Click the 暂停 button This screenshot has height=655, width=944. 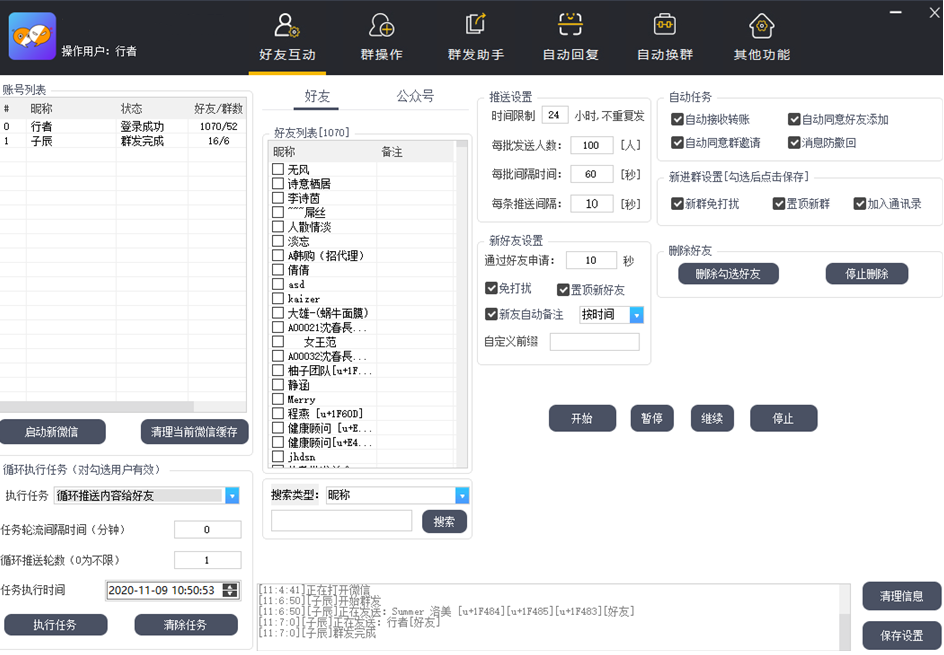[x=651, y=418]
